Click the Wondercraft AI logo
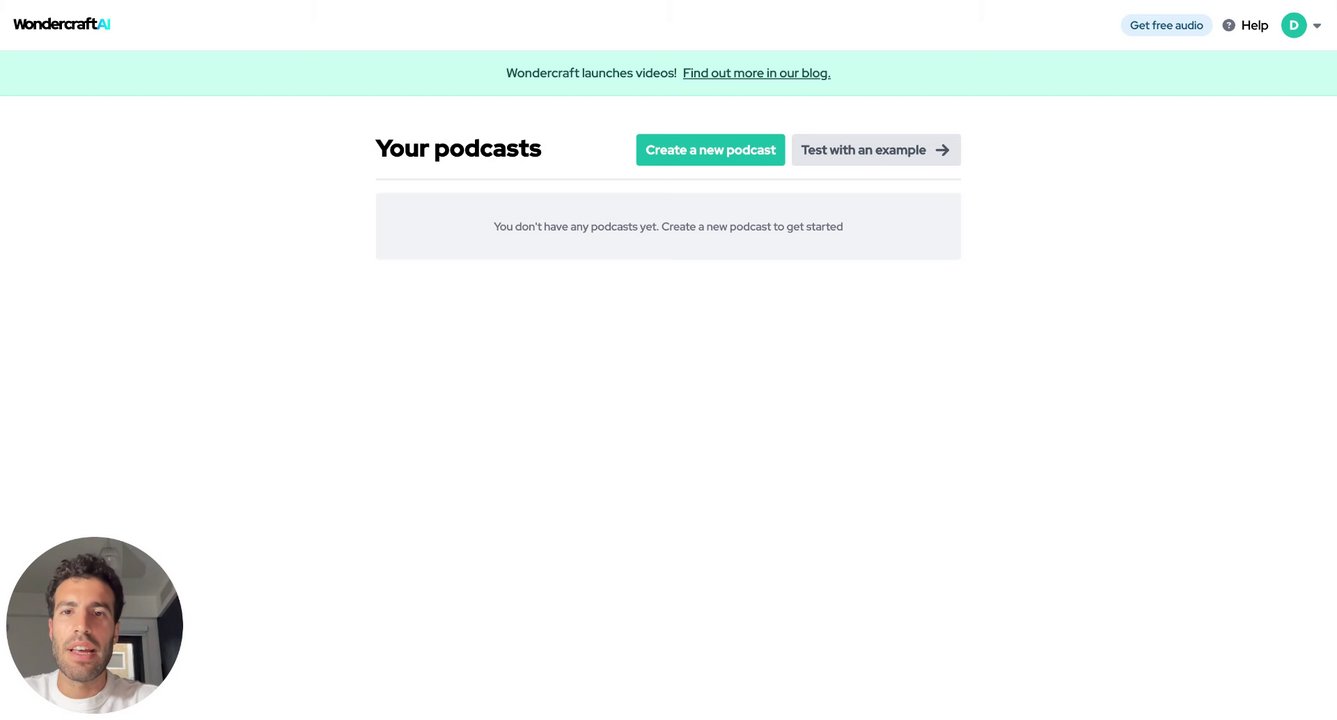 62,24
